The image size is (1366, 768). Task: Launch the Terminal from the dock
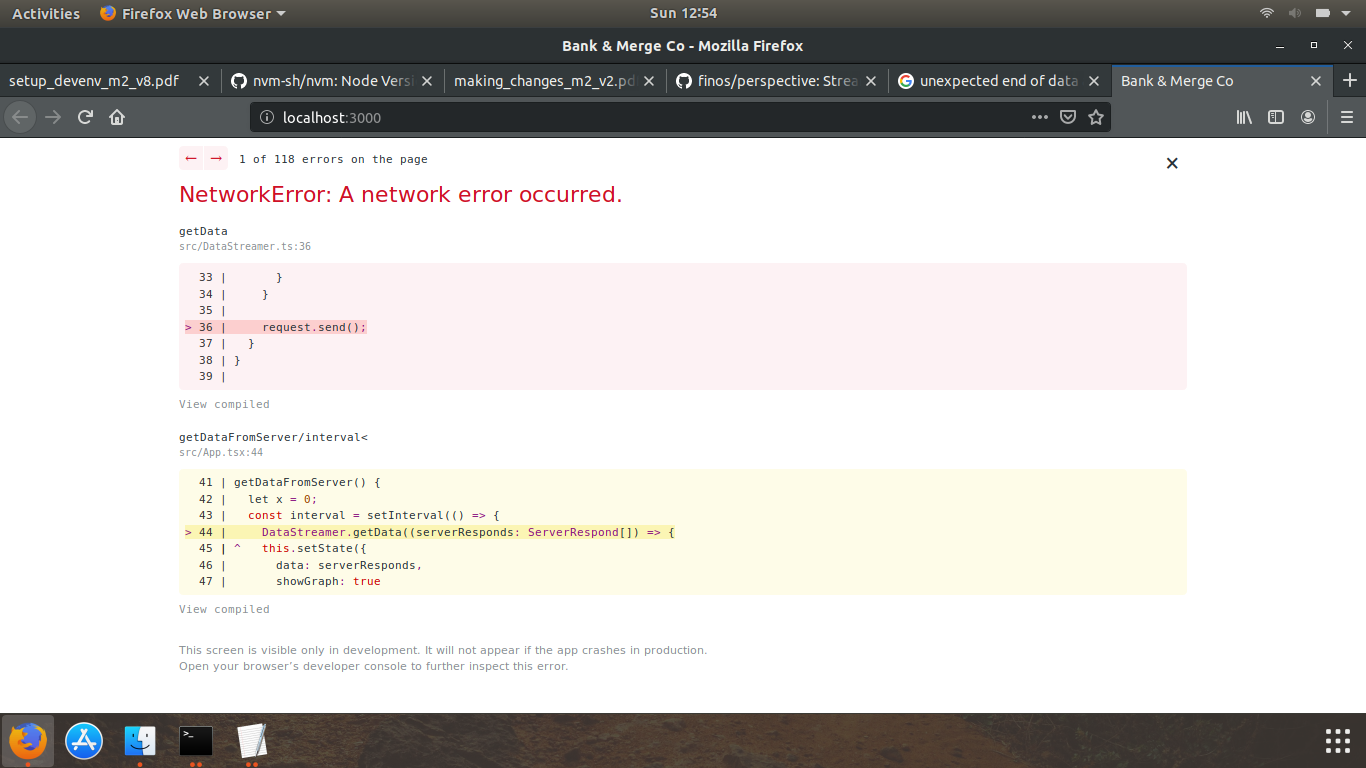(x=195, y=741)
